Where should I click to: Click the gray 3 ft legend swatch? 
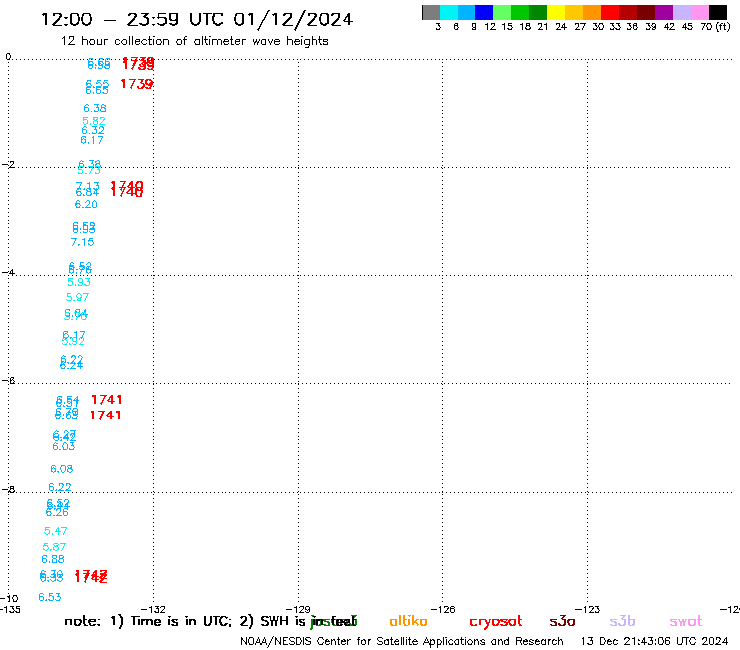pyautogui.click(x=431, y=12)
